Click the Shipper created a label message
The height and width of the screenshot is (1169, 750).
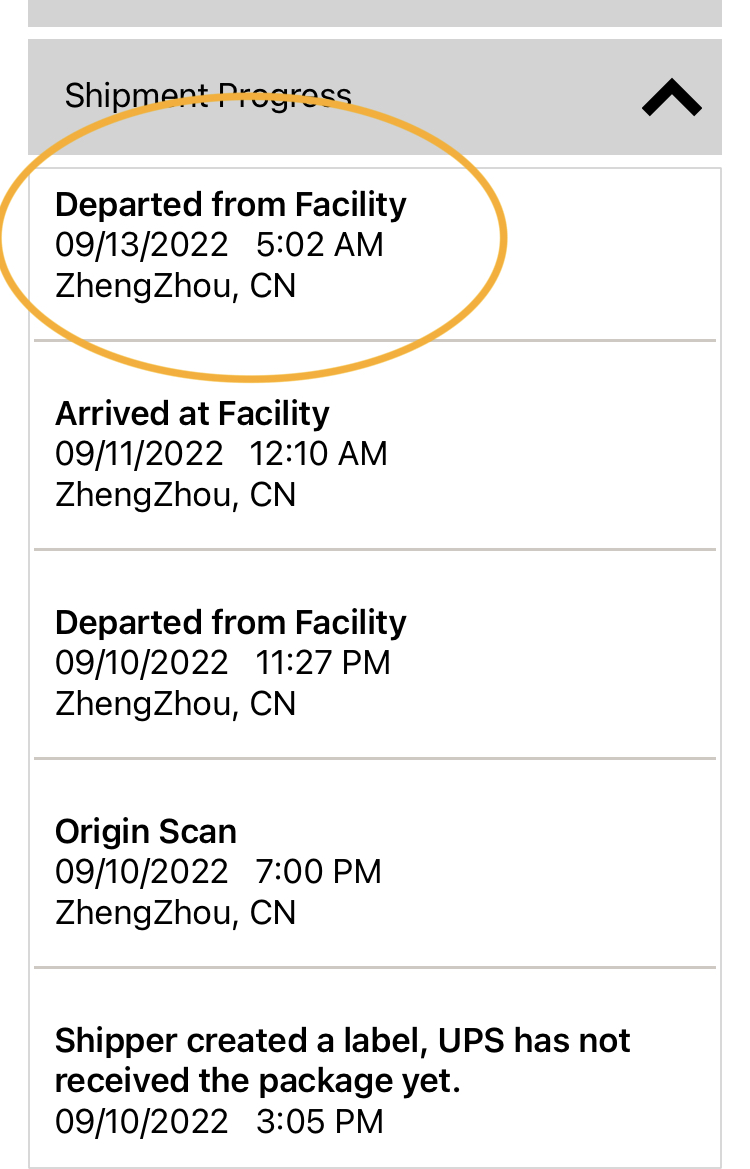(x=342, y=1060)
